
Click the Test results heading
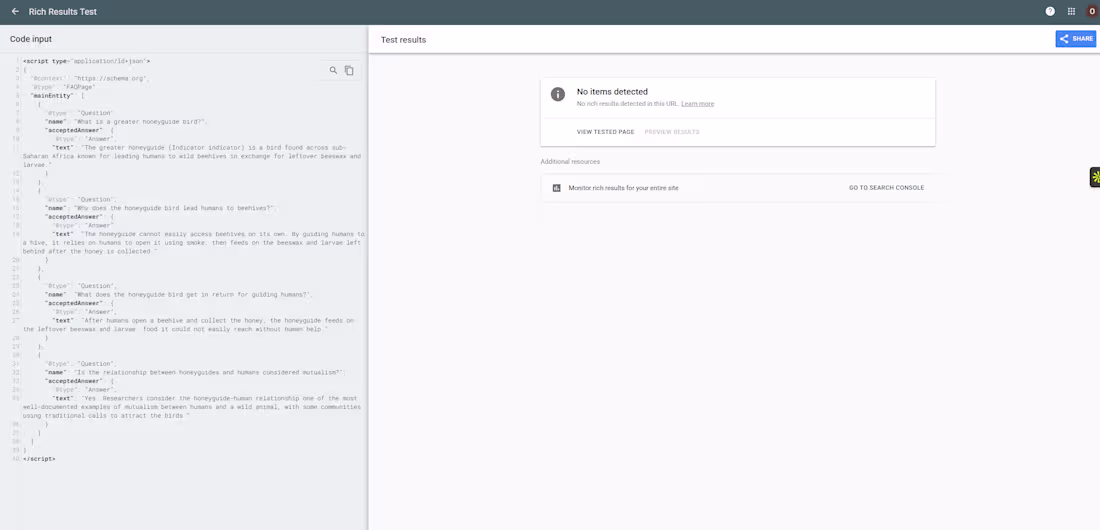click(403, 40)
